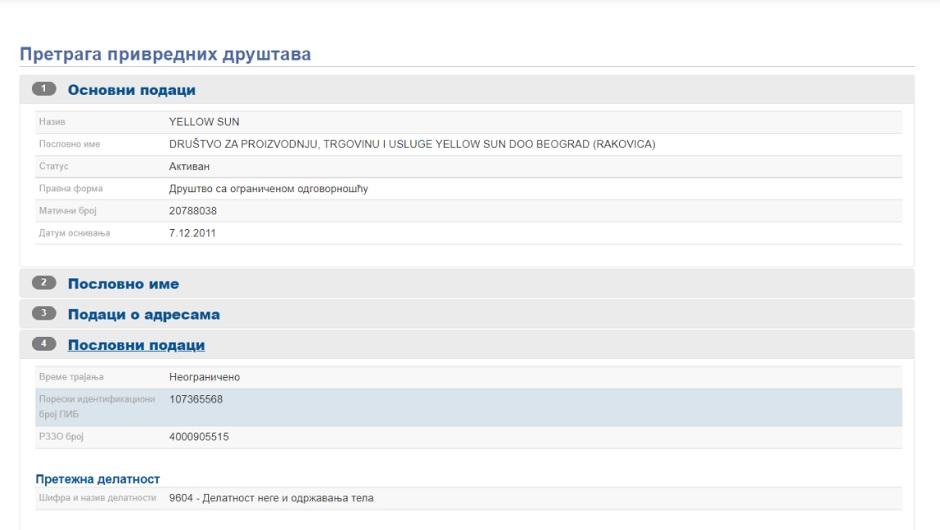Image resolution: width=940 pixels, height=530 pixels.
Task: Expand the Подаци о адресама section
Action: [143, 314]
